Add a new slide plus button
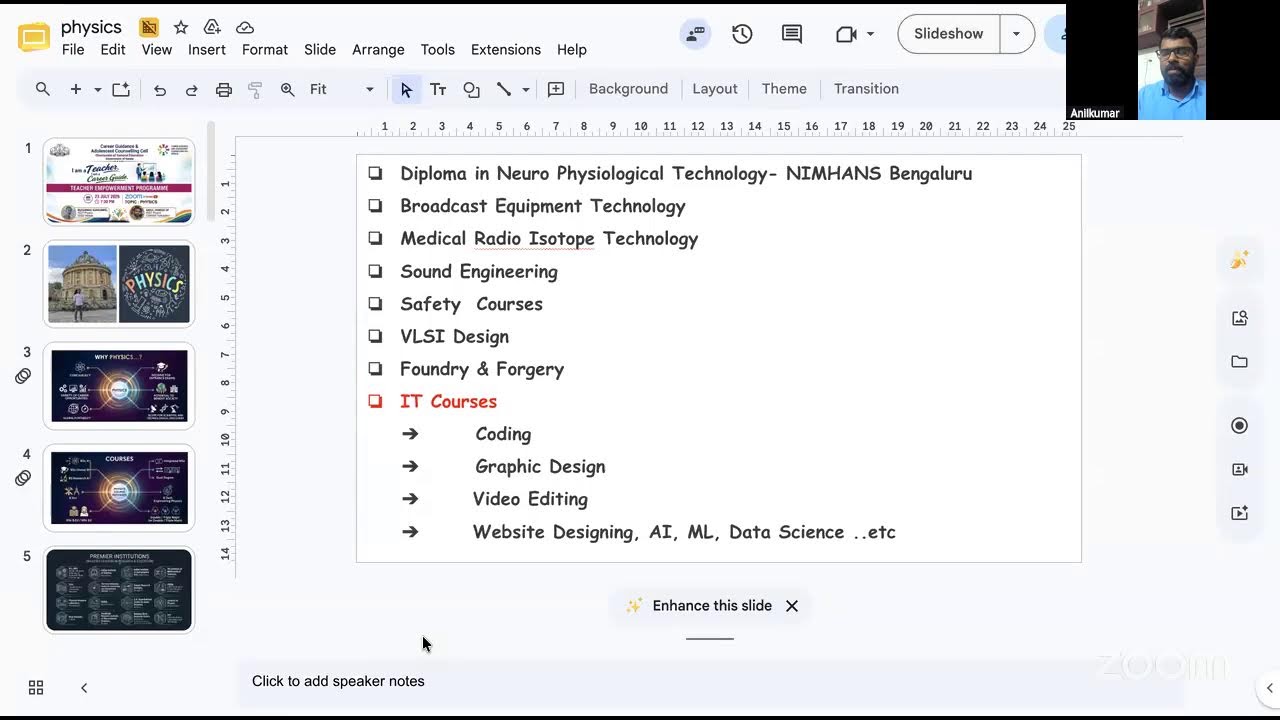Image resolution: width=1280 pixels, height=720 pixels. [75, 89]
